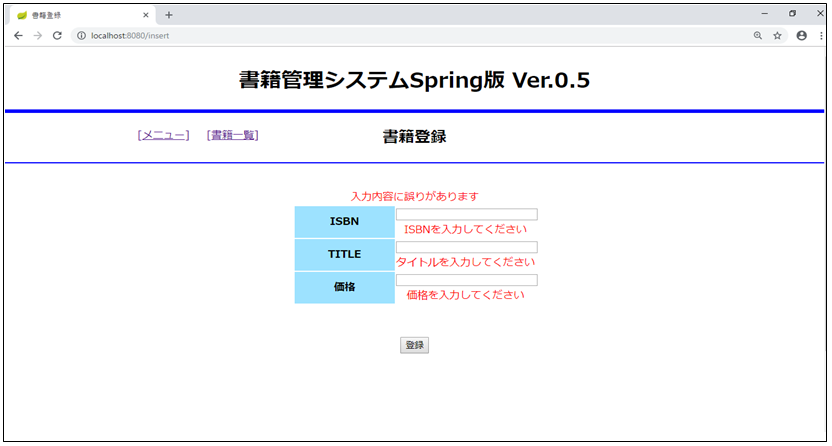This screenshot has height=446, width=832.
Task: Open the Chrome profile icon
Action: click(801, 35)
